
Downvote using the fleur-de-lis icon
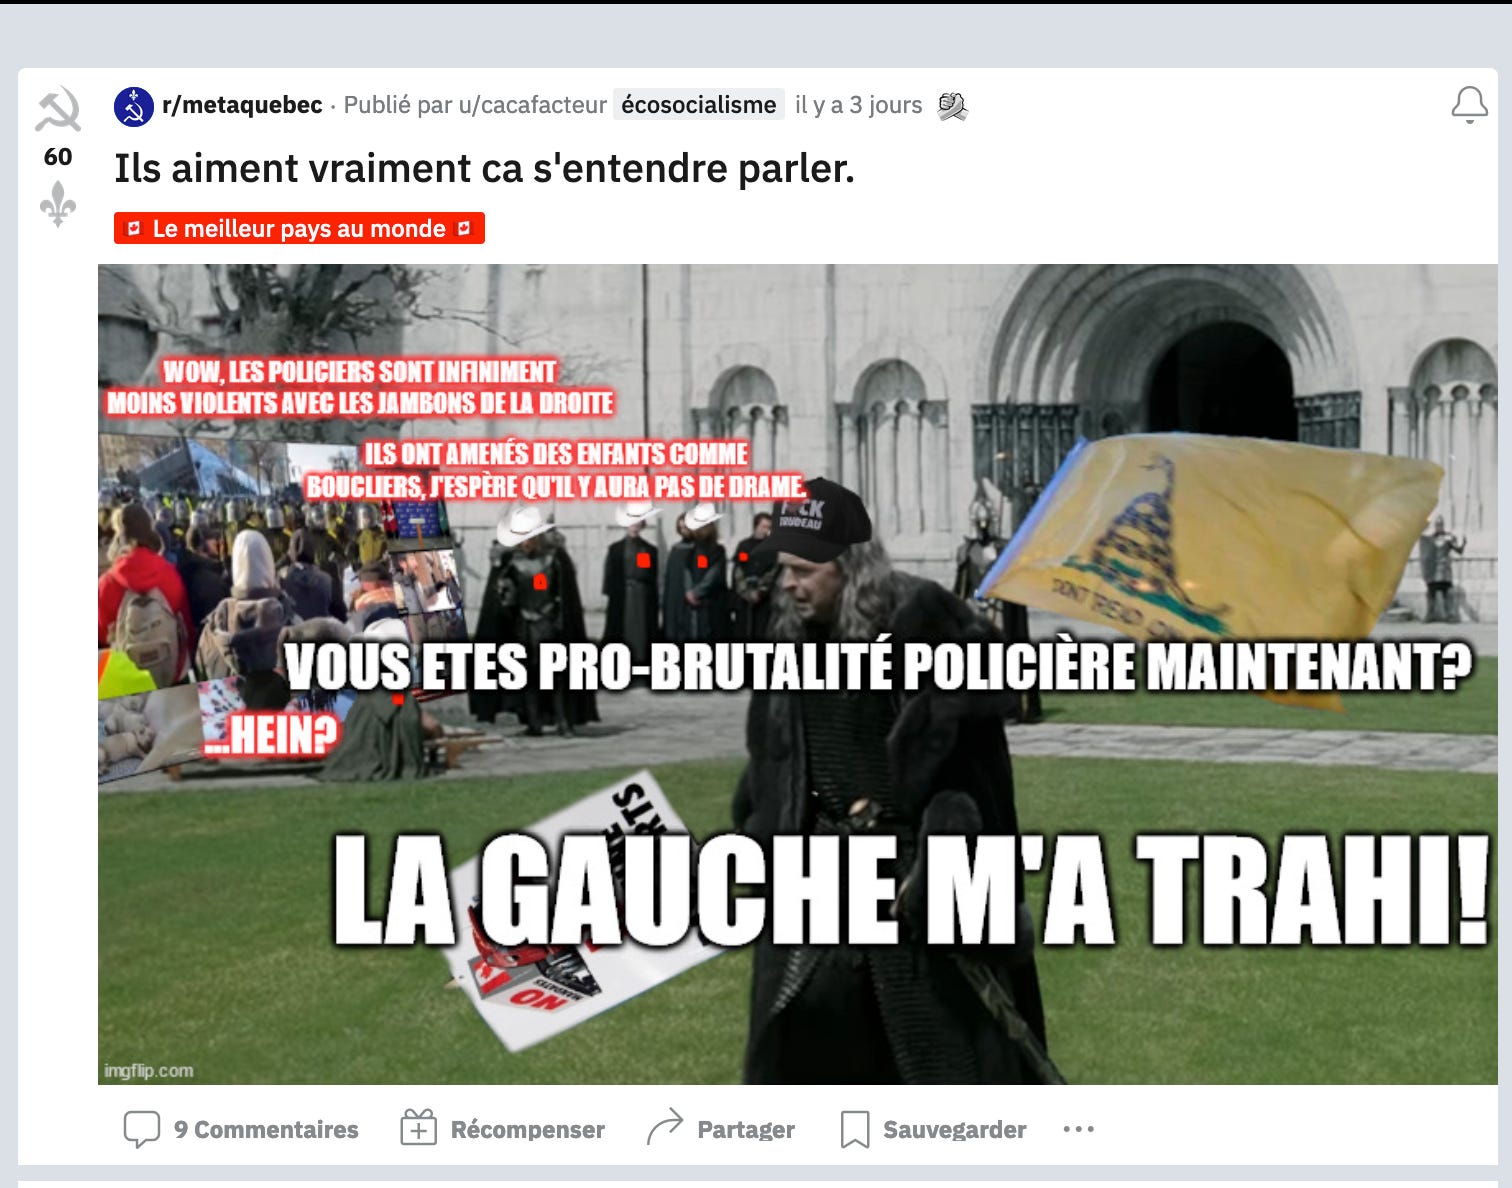pos(58,204)
